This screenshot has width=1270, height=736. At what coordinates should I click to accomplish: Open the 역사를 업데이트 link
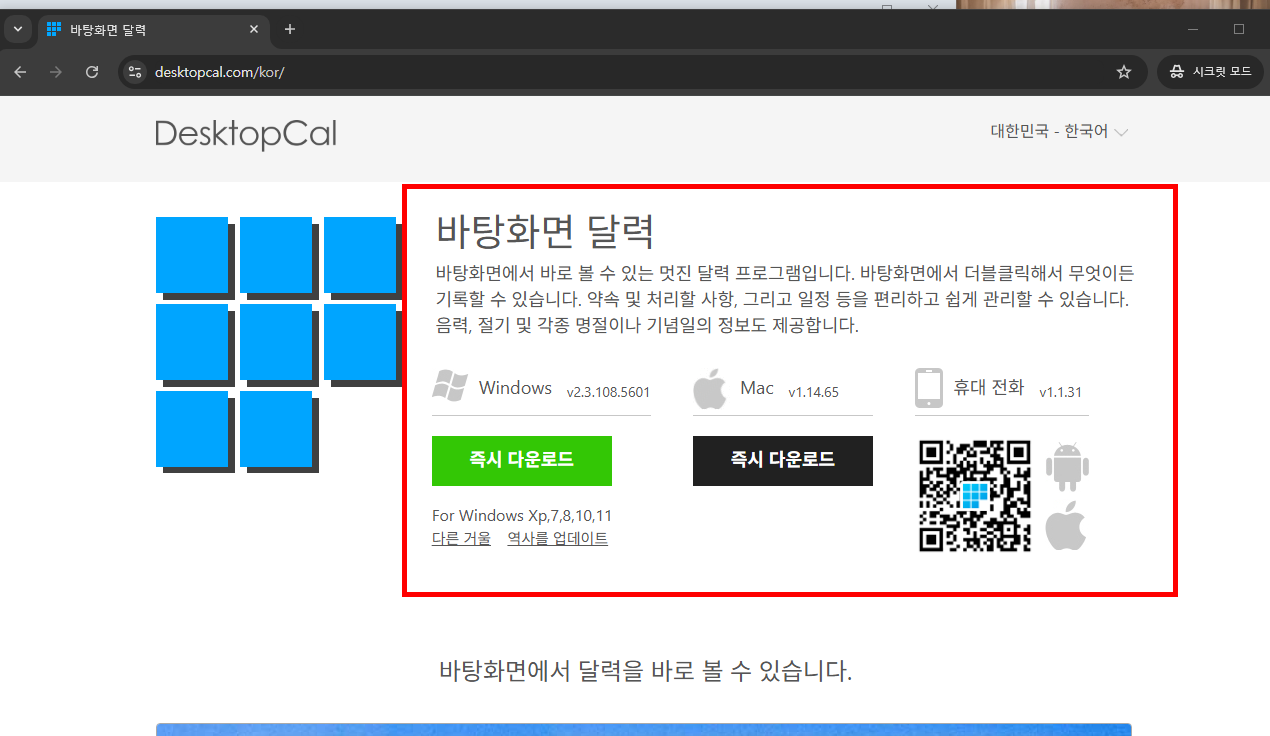tap(557, 539)
